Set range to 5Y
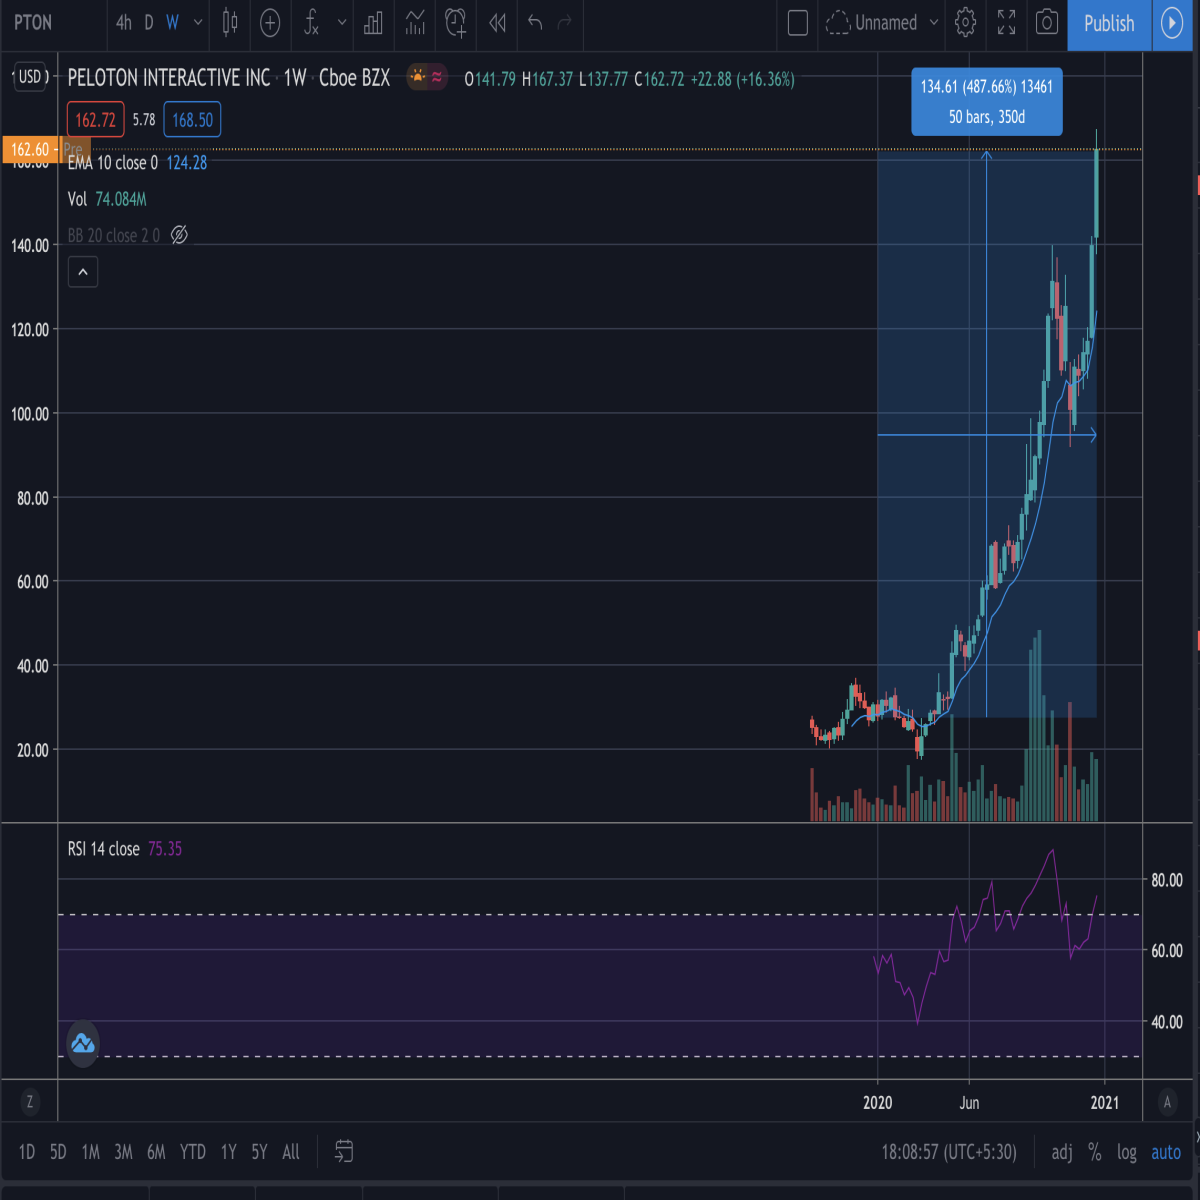1200x1200 pixels. (259, 1152)
